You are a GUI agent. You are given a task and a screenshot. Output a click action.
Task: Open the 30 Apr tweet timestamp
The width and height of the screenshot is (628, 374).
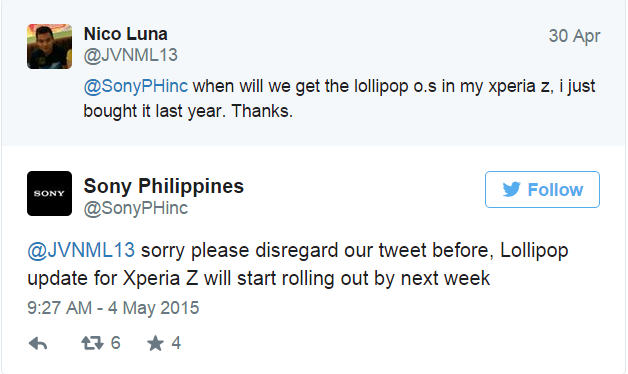pyautogui.click(x=574, y=36)
